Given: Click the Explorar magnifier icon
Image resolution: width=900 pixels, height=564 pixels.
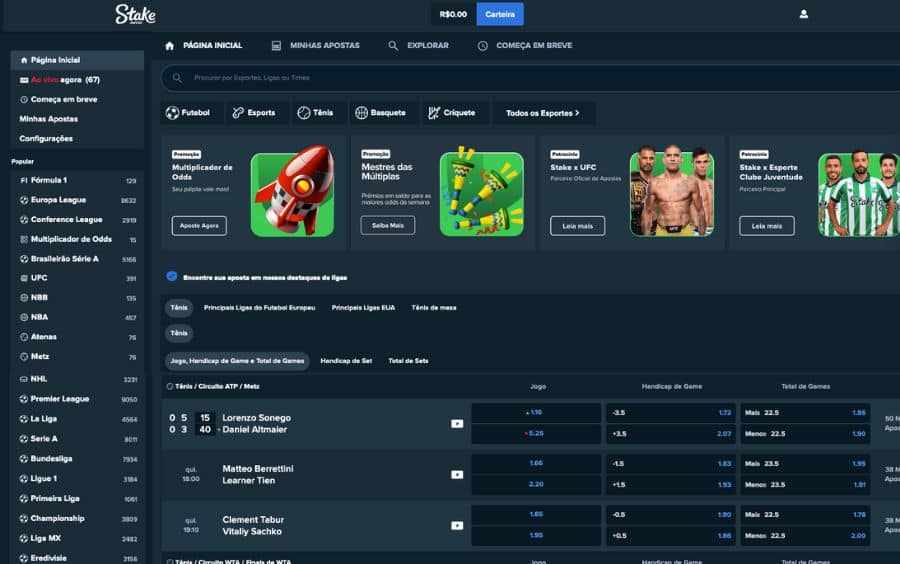Looking at the screenshot, I should tap(393, 45).
